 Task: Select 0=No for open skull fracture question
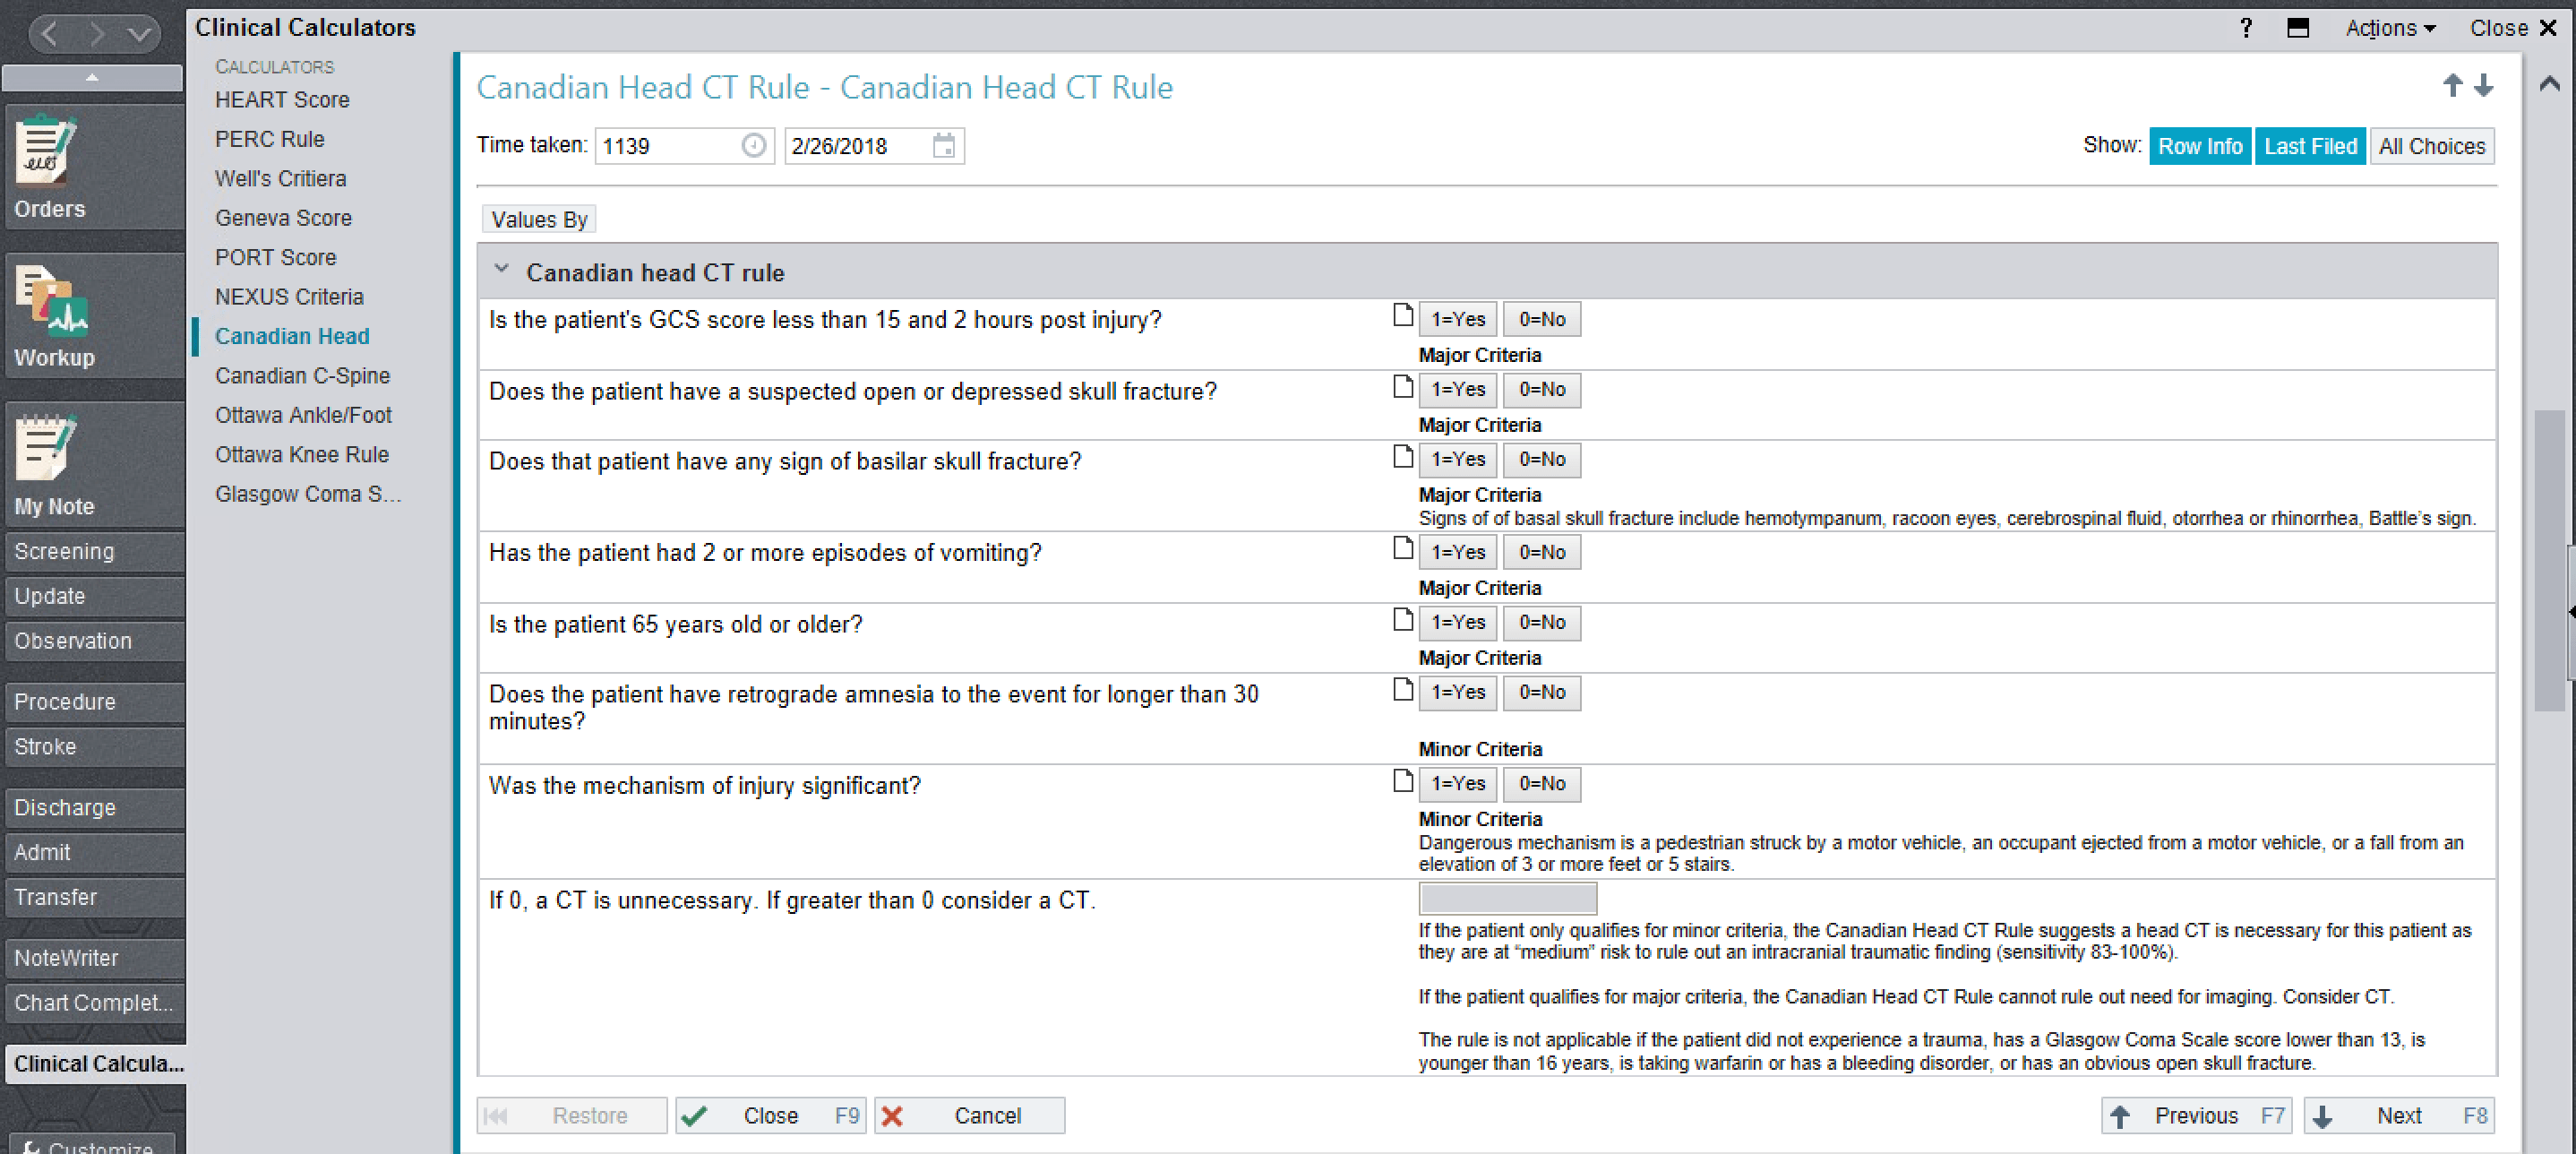pyautogui.click(x=1542, y=389)
